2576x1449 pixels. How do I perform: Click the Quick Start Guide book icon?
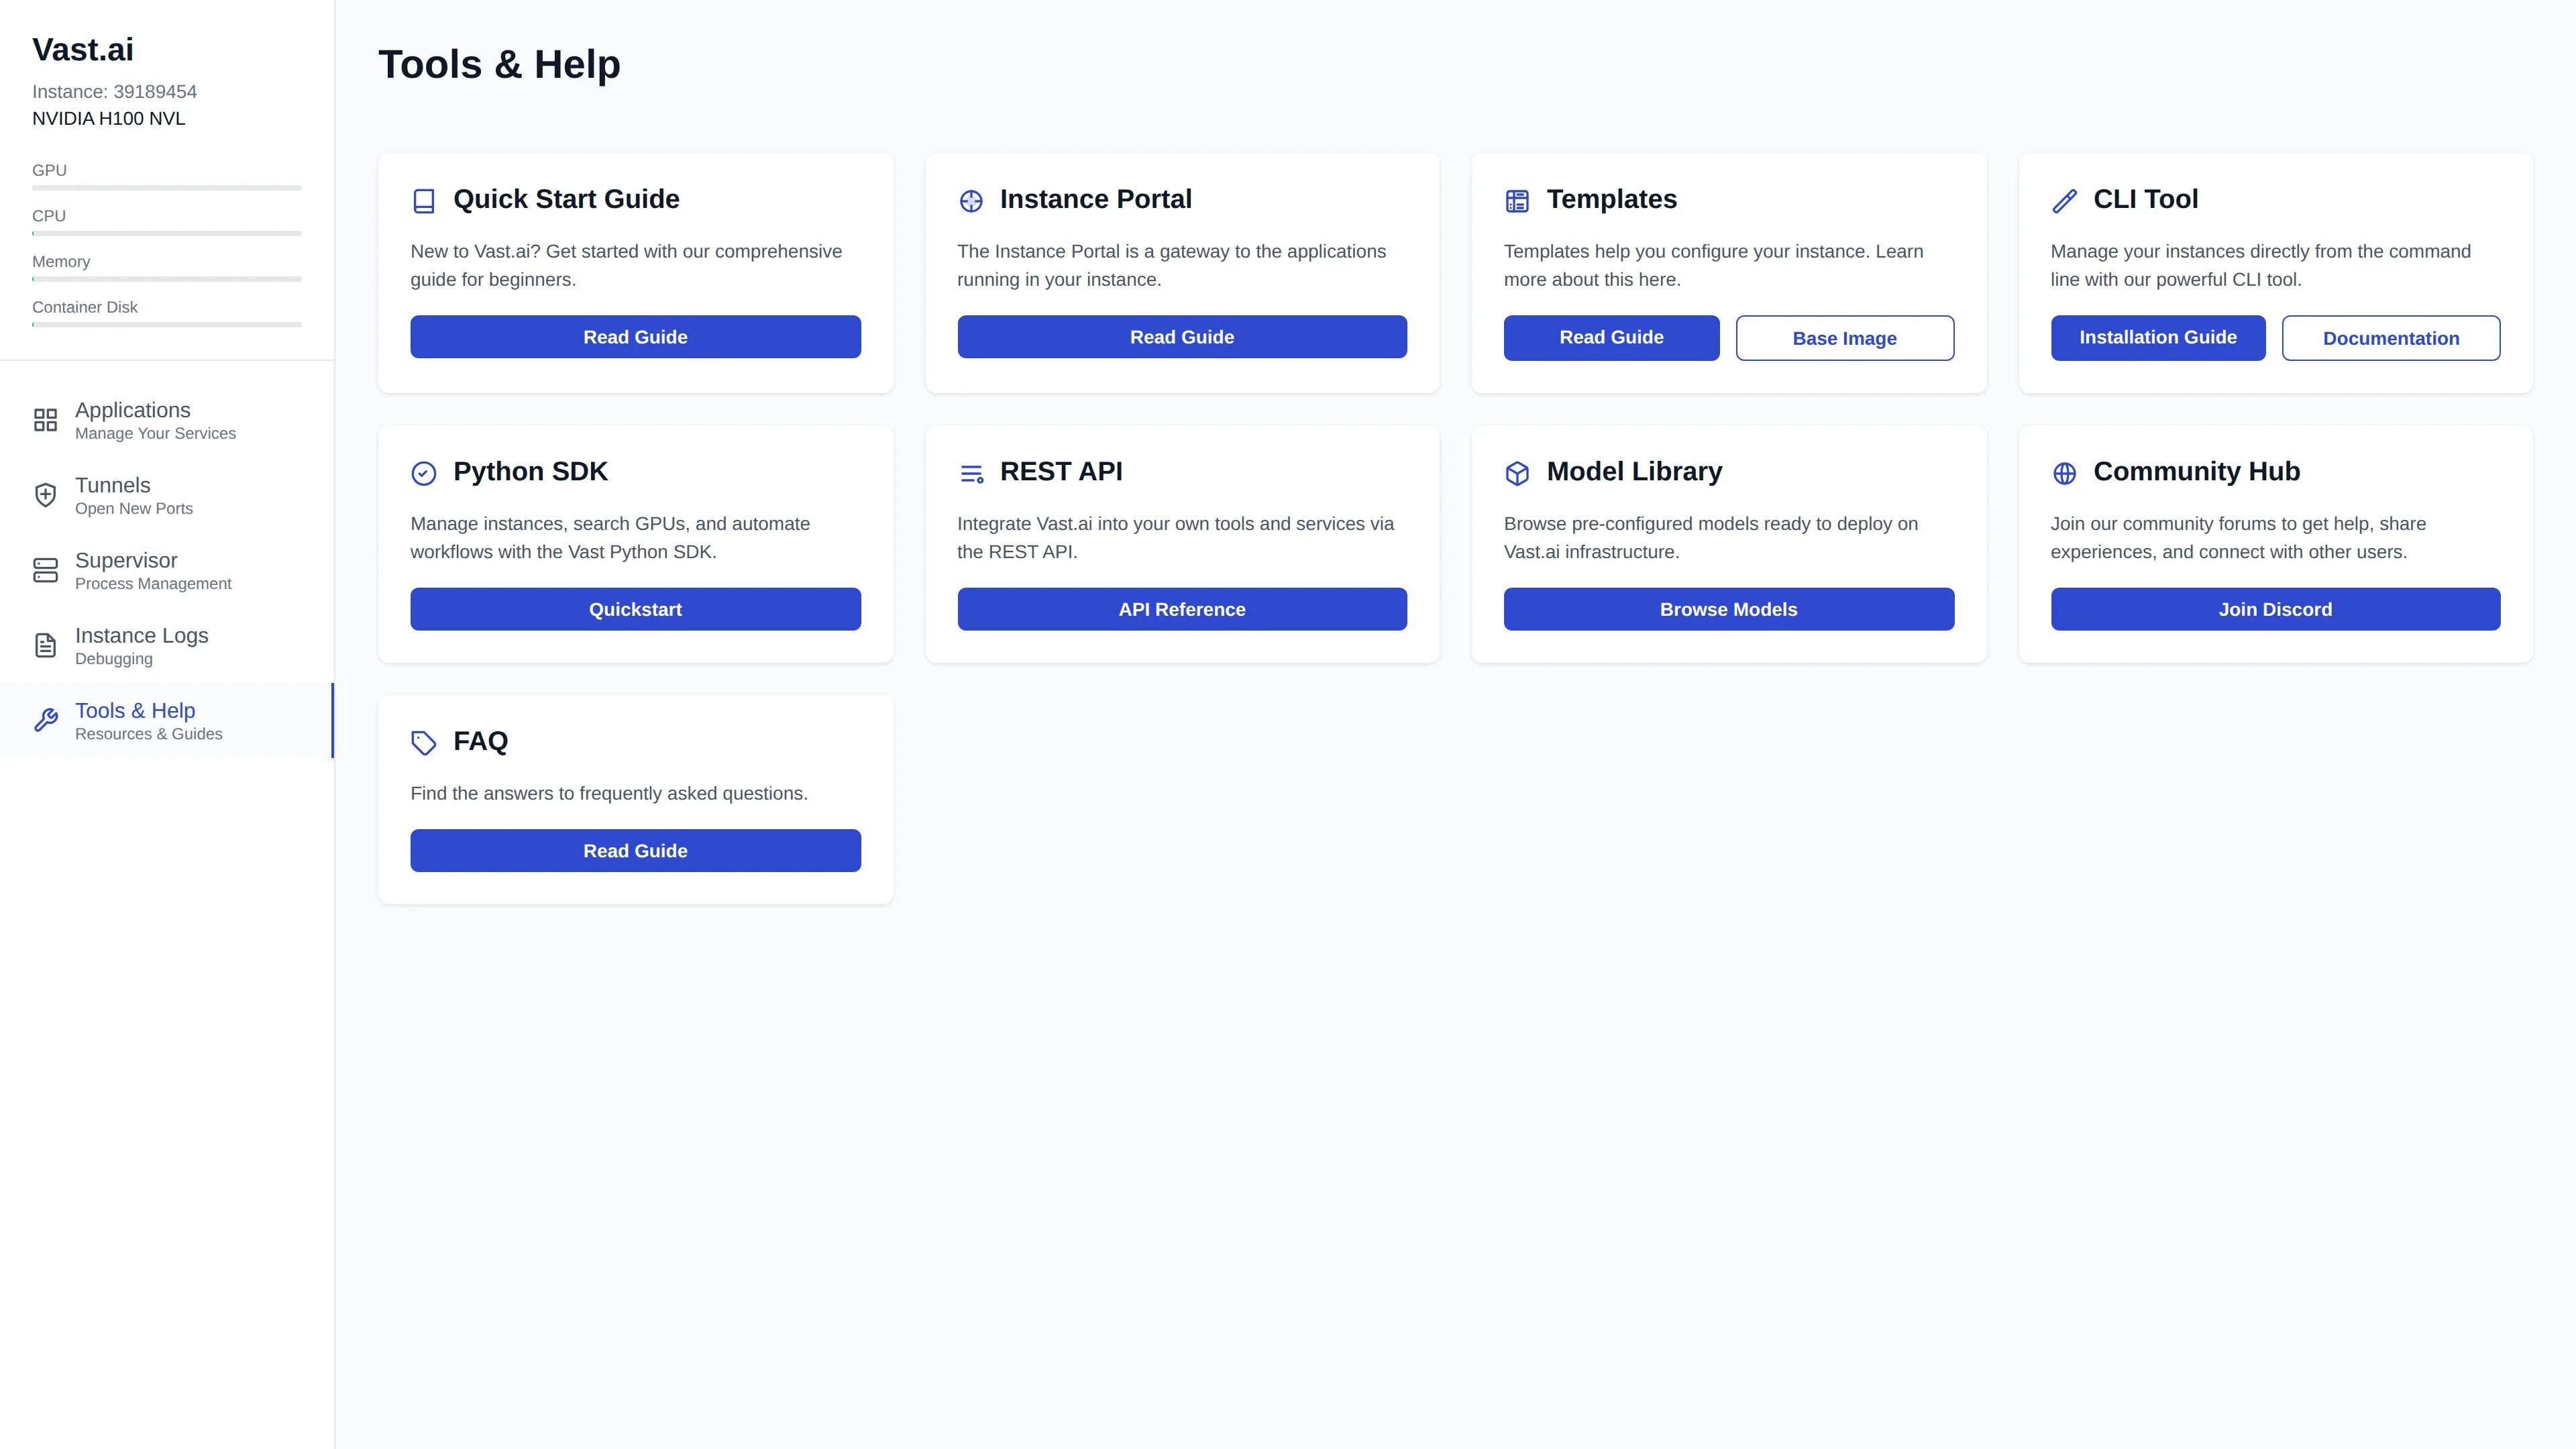[x=424, y=201]
